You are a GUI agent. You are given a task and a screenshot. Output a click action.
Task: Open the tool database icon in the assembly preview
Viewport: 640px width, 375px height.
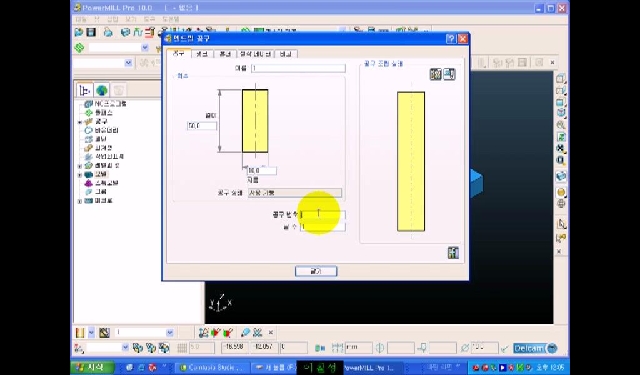pos(436,74)
